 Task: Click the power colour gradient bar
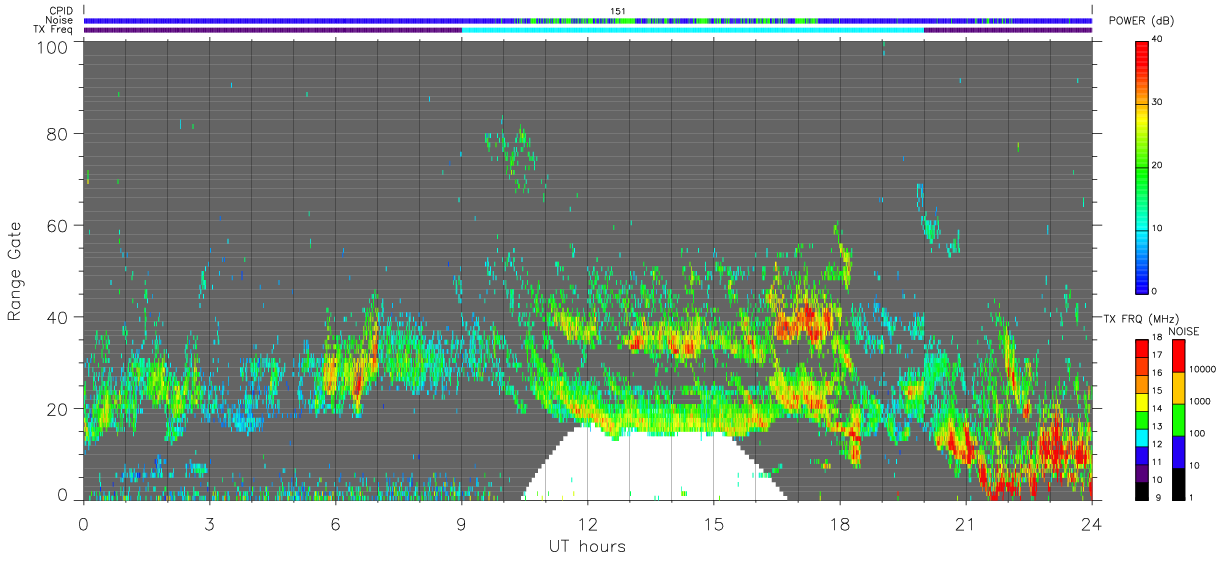coord(1142,166)
